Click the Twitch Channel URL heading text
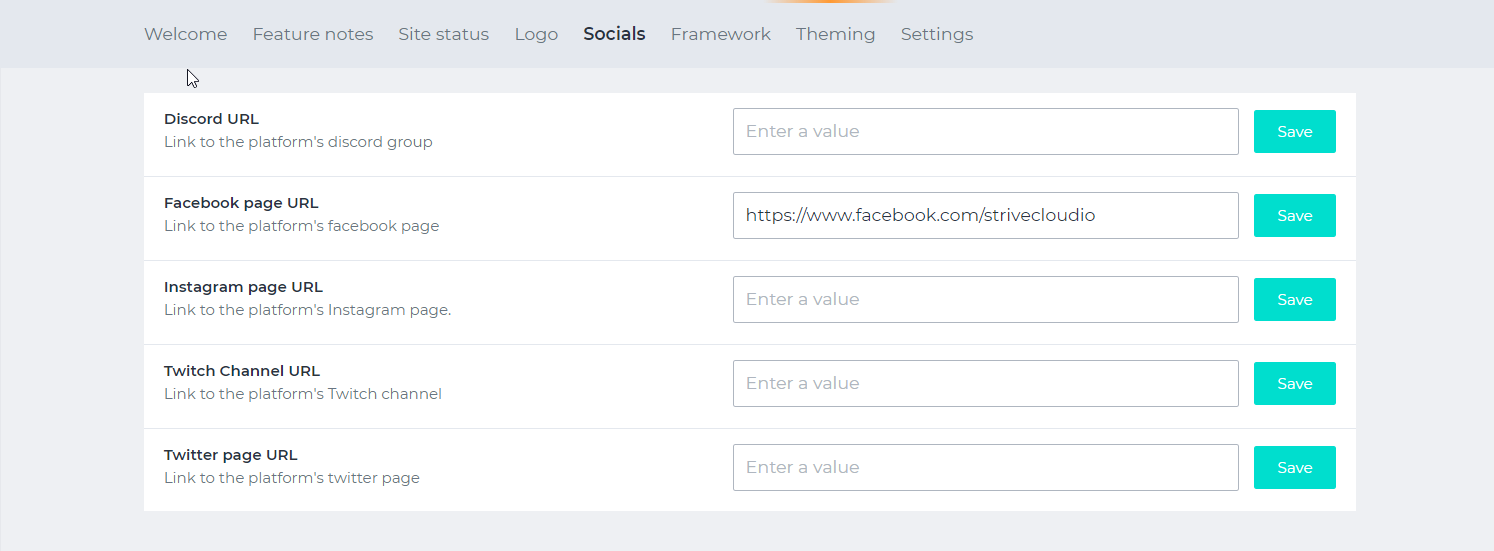Image resolution: width=1494 pixels, height=551 pixels. tap(241, 371)
